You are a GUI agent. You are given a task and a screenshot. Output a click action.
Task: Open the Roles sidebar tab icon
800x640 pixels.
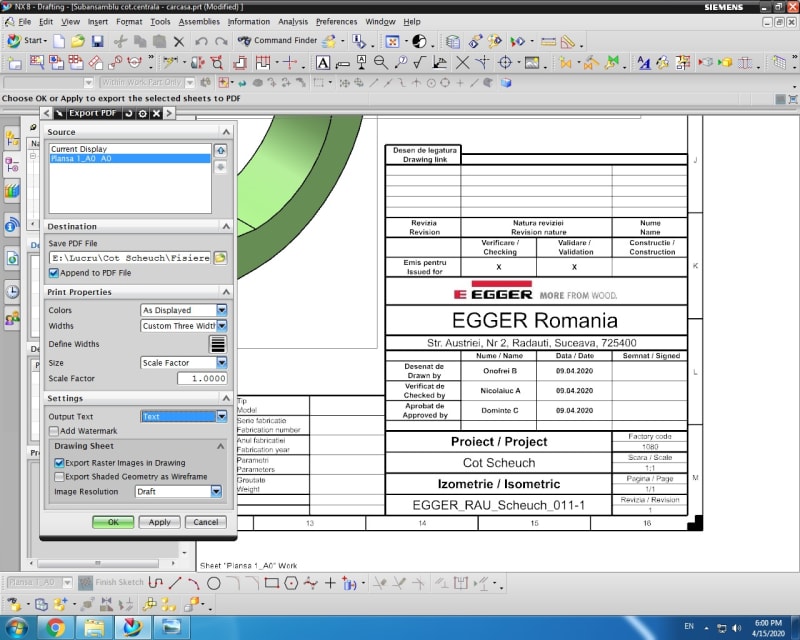pyautogui.click(x=12, y=318)
